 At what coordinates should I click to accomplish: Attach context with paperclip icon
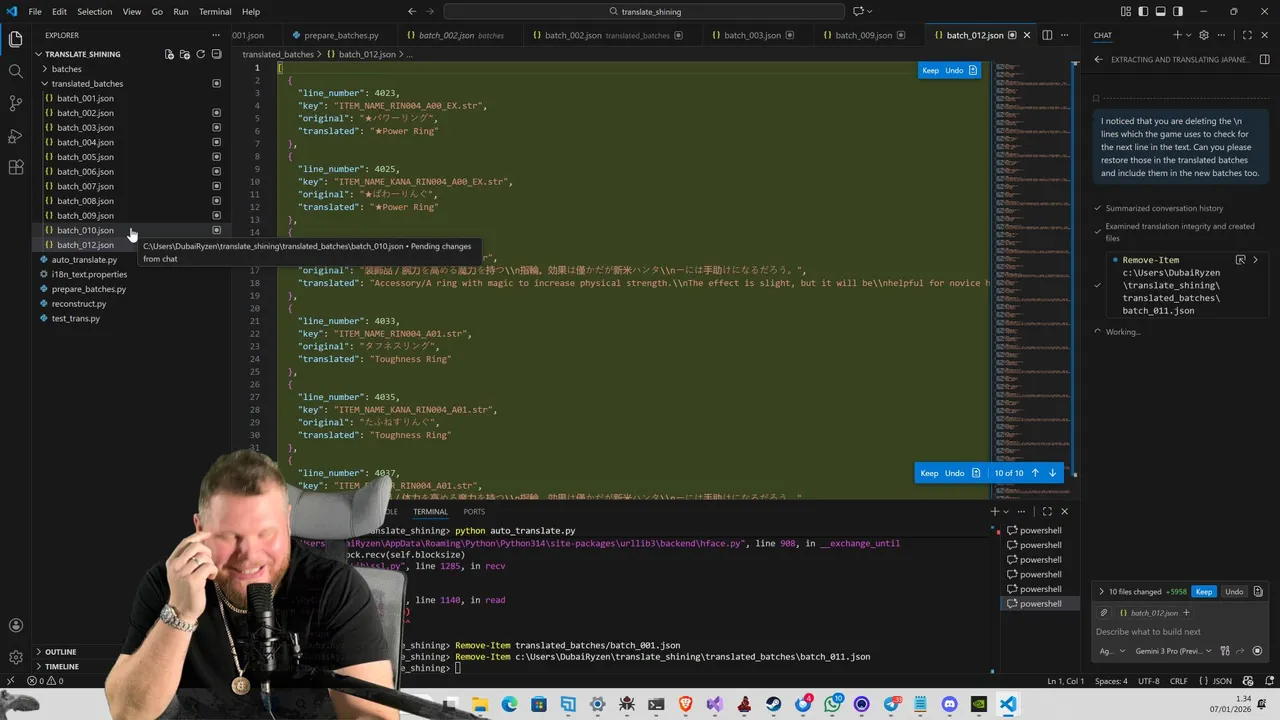click(1104, 613)
